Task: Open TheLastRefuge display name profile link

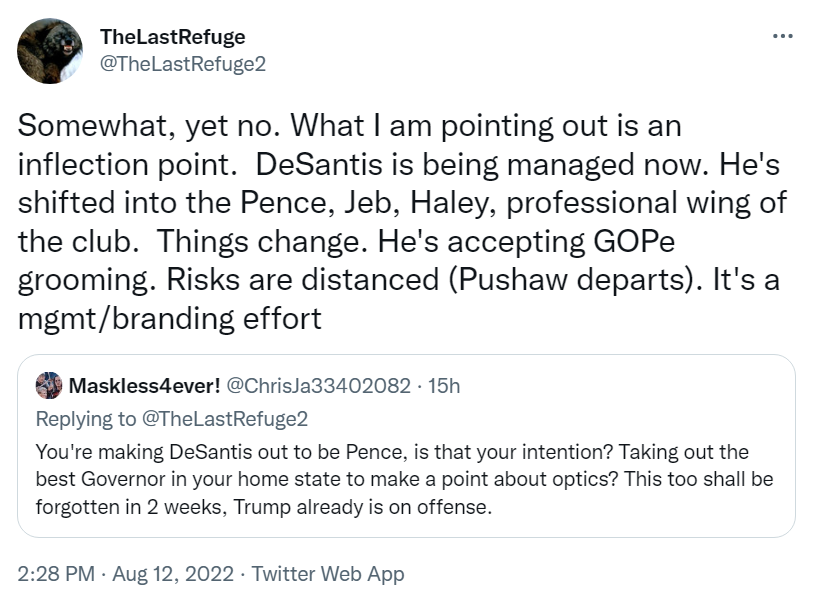Action: click(x=173, y=37)
